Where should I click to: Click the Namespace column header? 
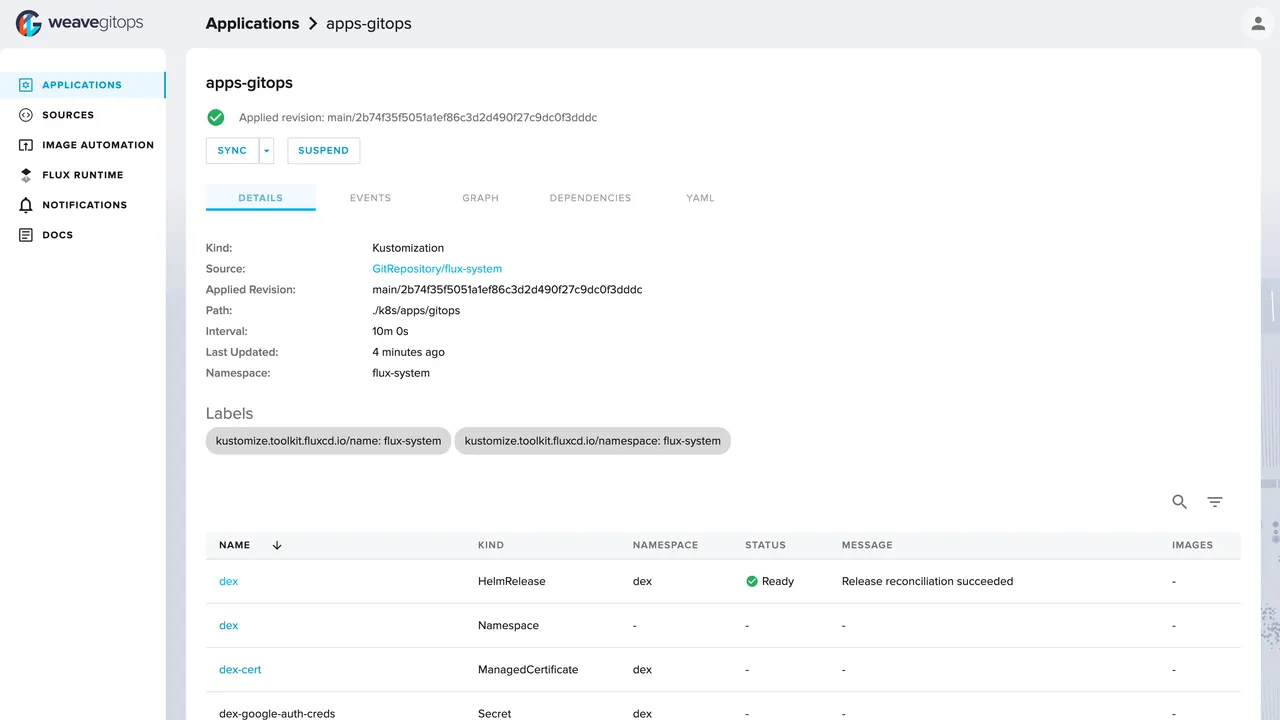(x=665, y=545)
